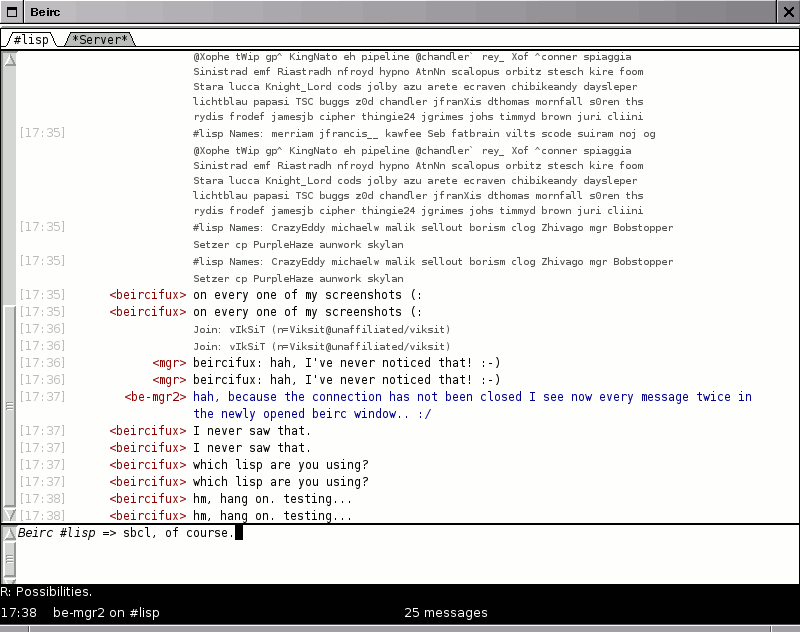Click first 'Join: vIkSiT' line at 17:36

tap(321, 330)
